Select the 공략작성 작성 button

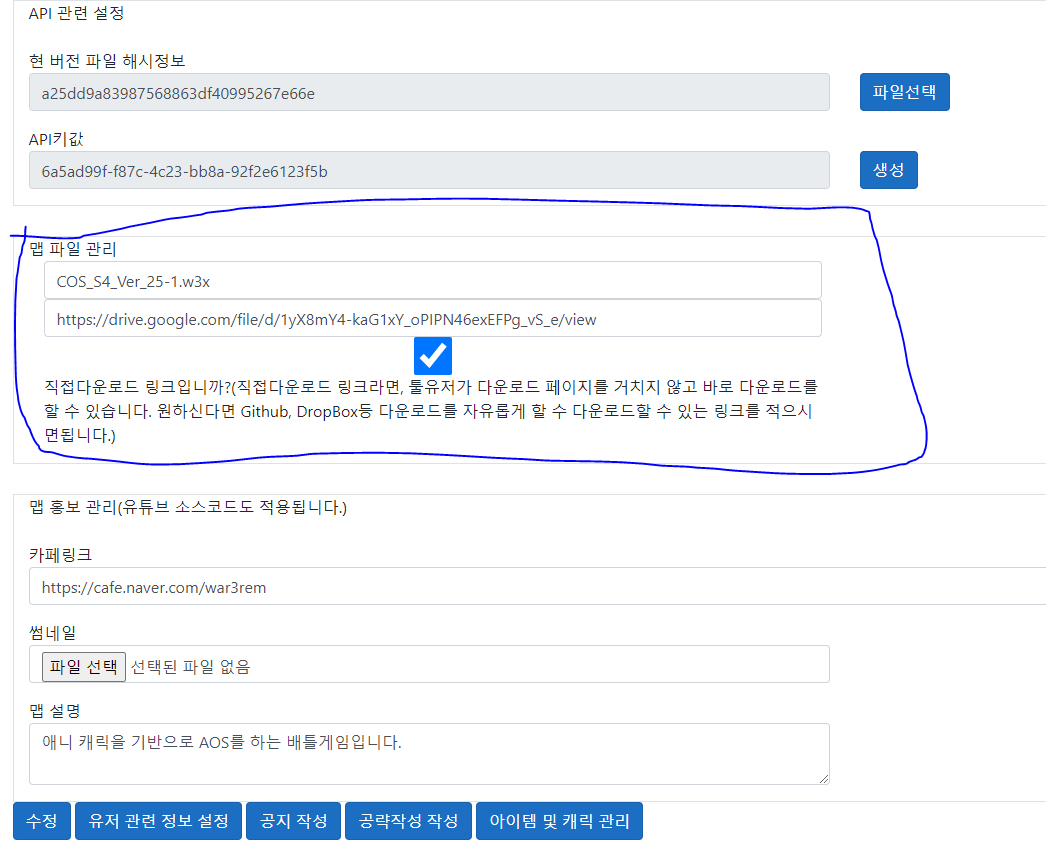[408, 821]
